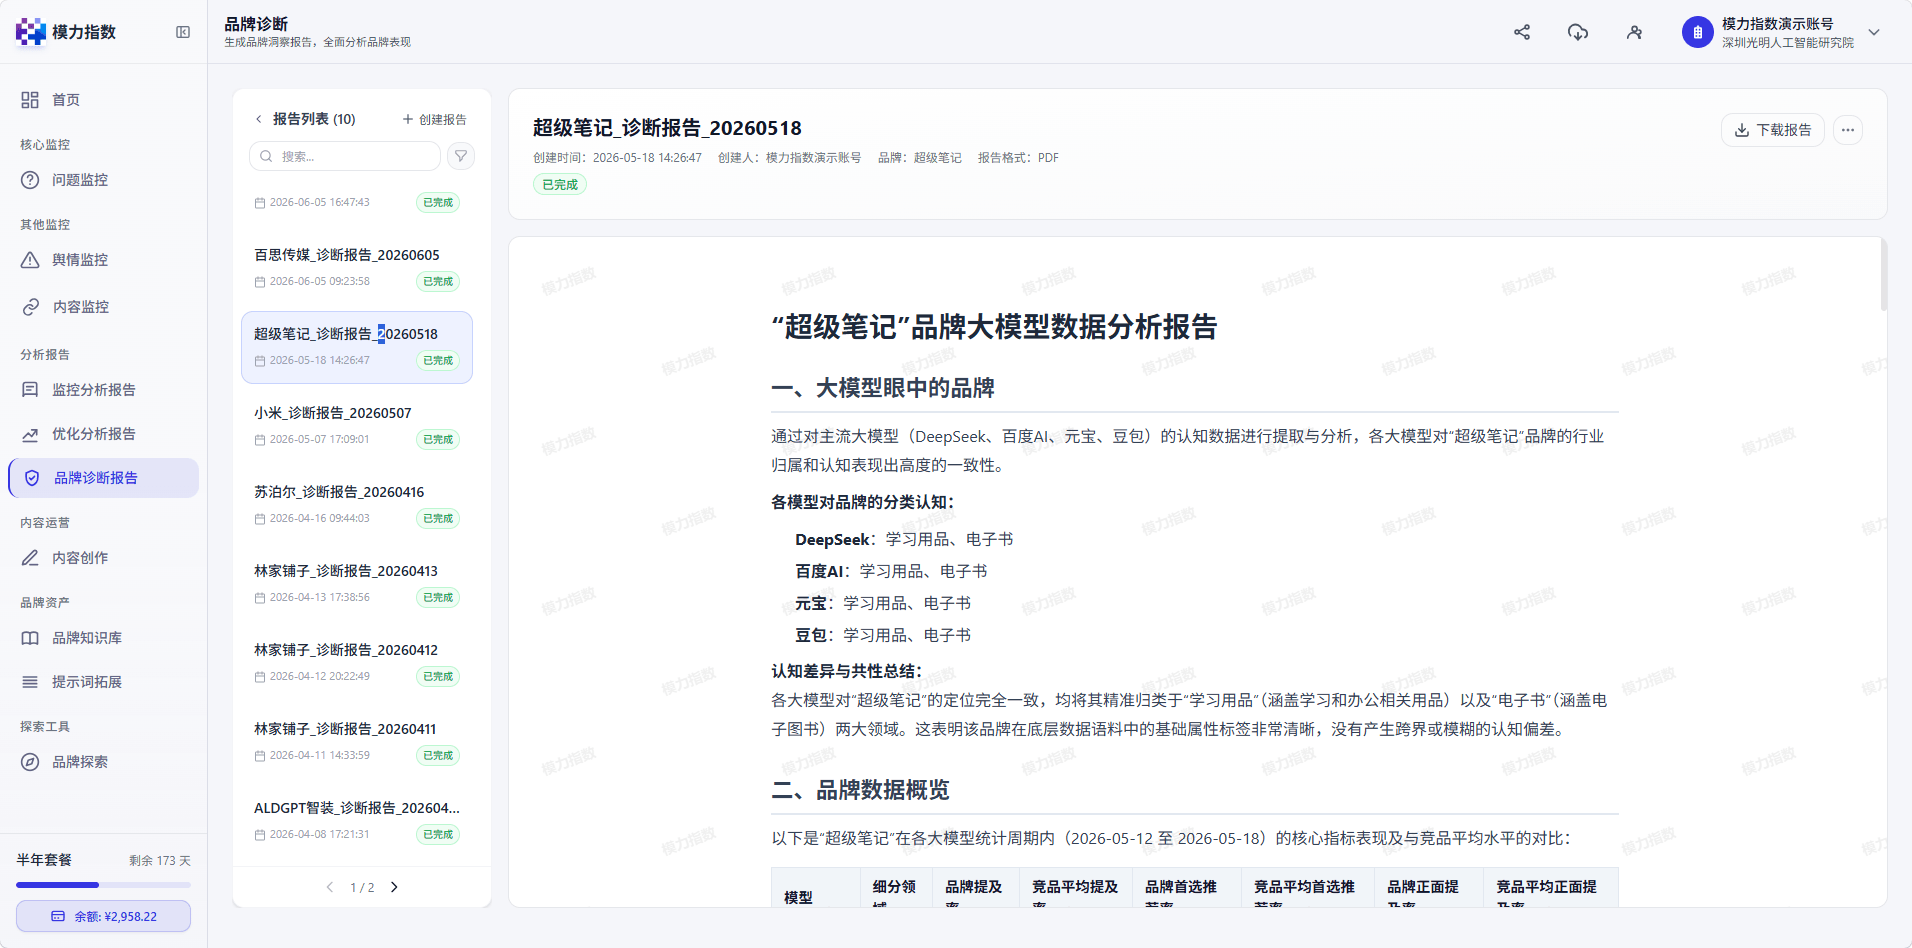The height and width of the screenshot is (948, 1912).
Task: Click the 模力指数演示账号 account name
Action: 1777,24
